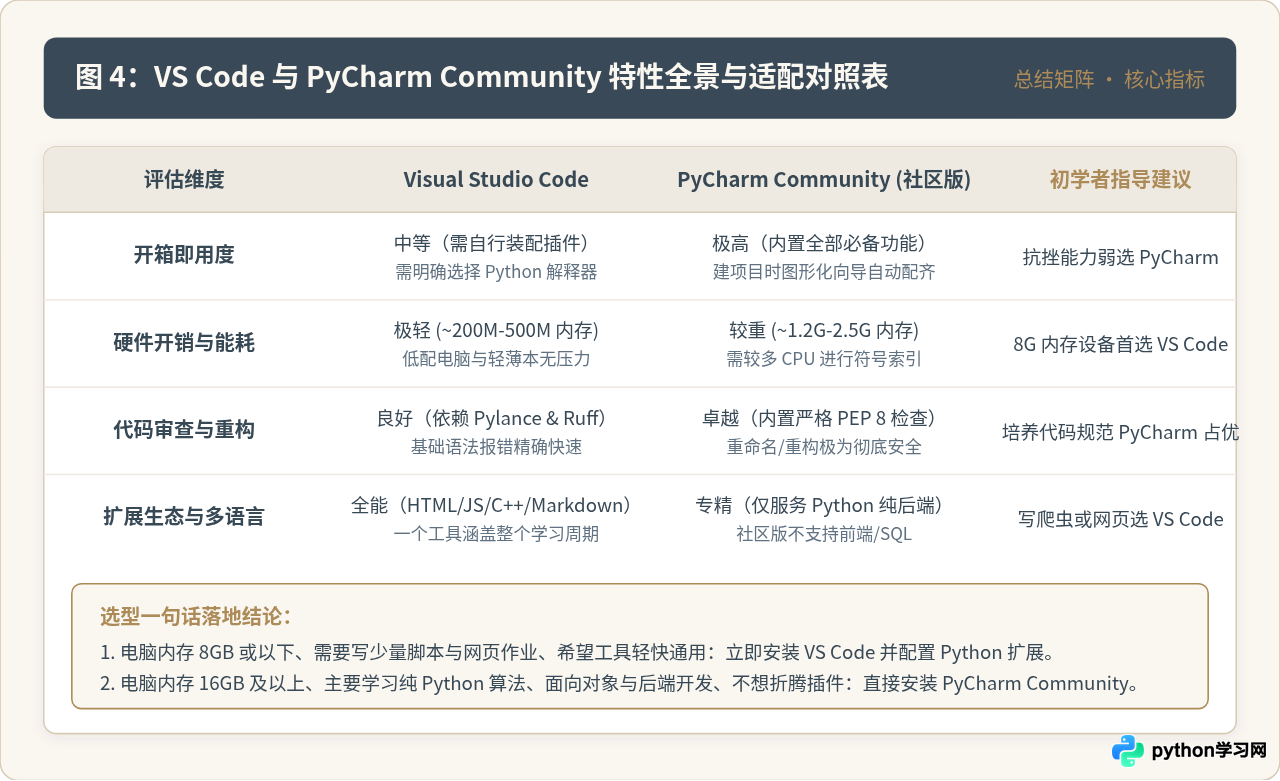1280x781 pixels.
Task: Click the note "重命名/重构极为彻底安全"
Action: pos(824,447)
